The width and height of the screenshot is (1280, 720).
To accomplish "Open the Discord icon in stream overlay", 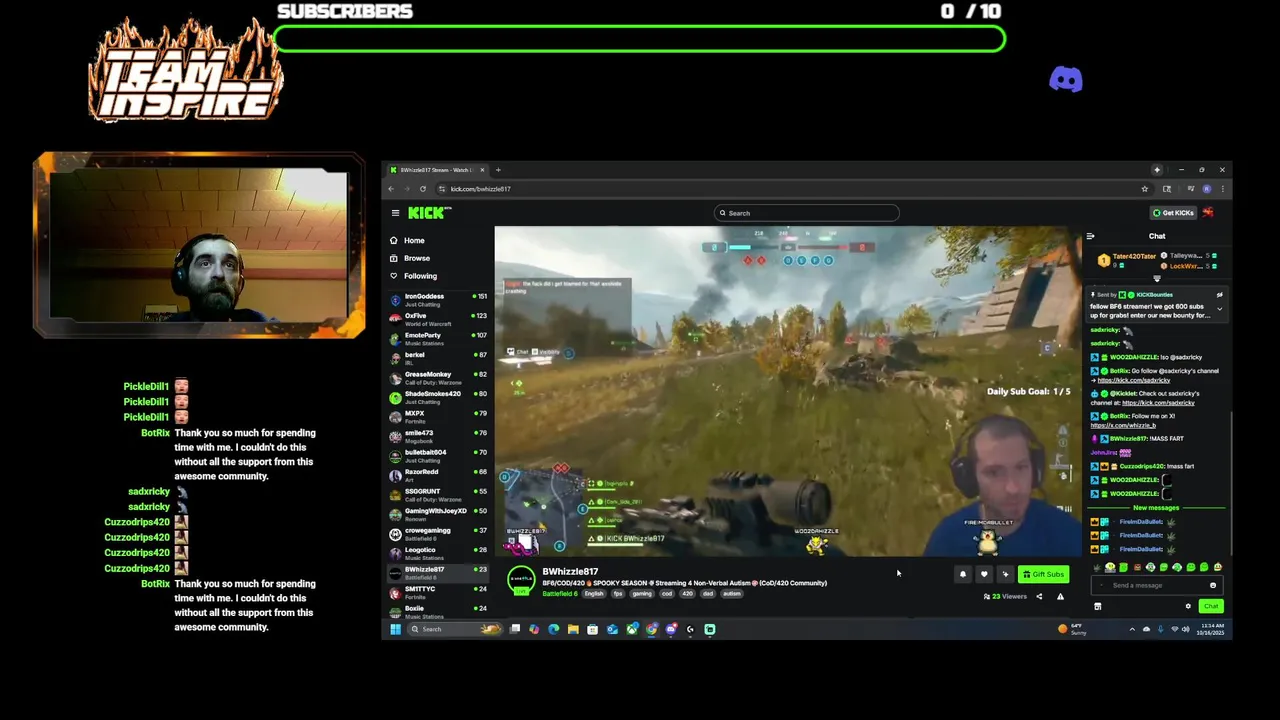I will (1066, 79).
